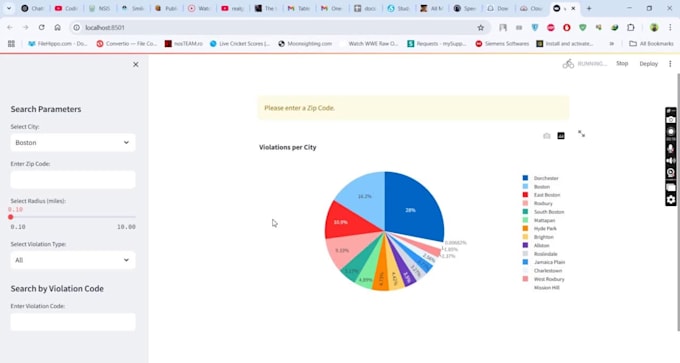Viewport: 680px width, 363px height.
Task: Open the Siemens Softwares bookmark
Action: coord(502,44)
